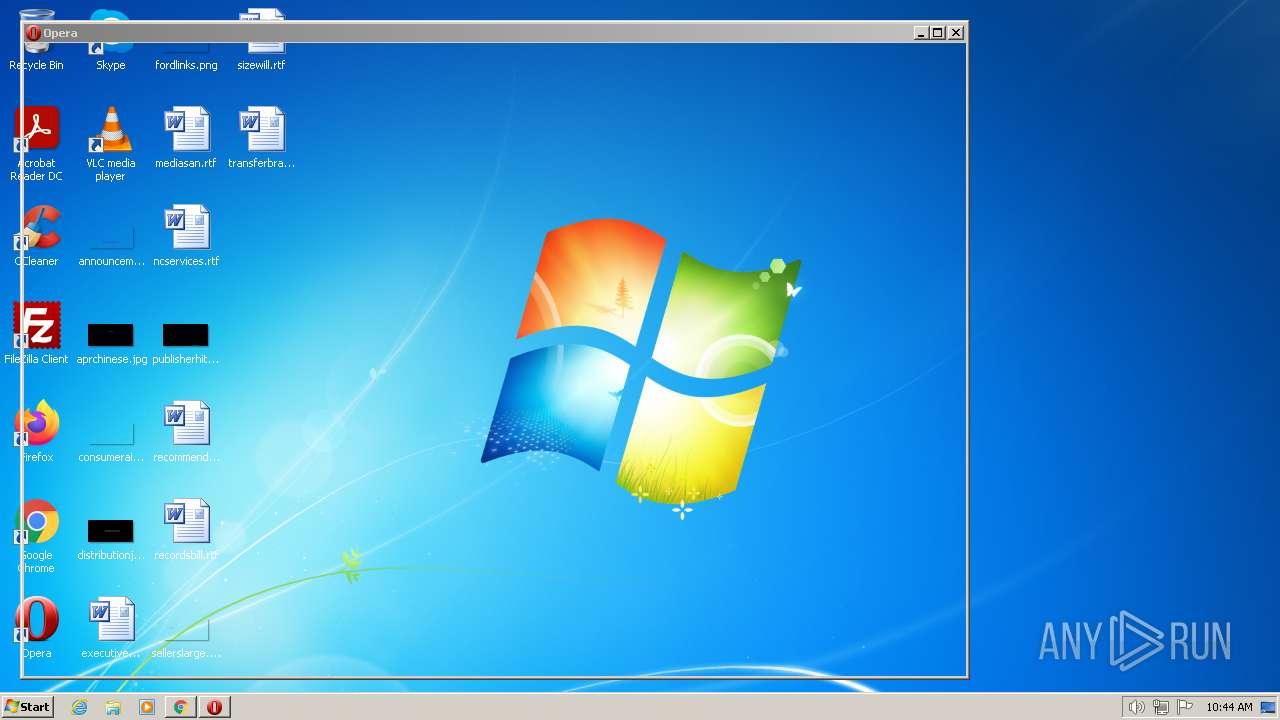
Task: Open the volume control tray icon
Action: [1136, 707]
